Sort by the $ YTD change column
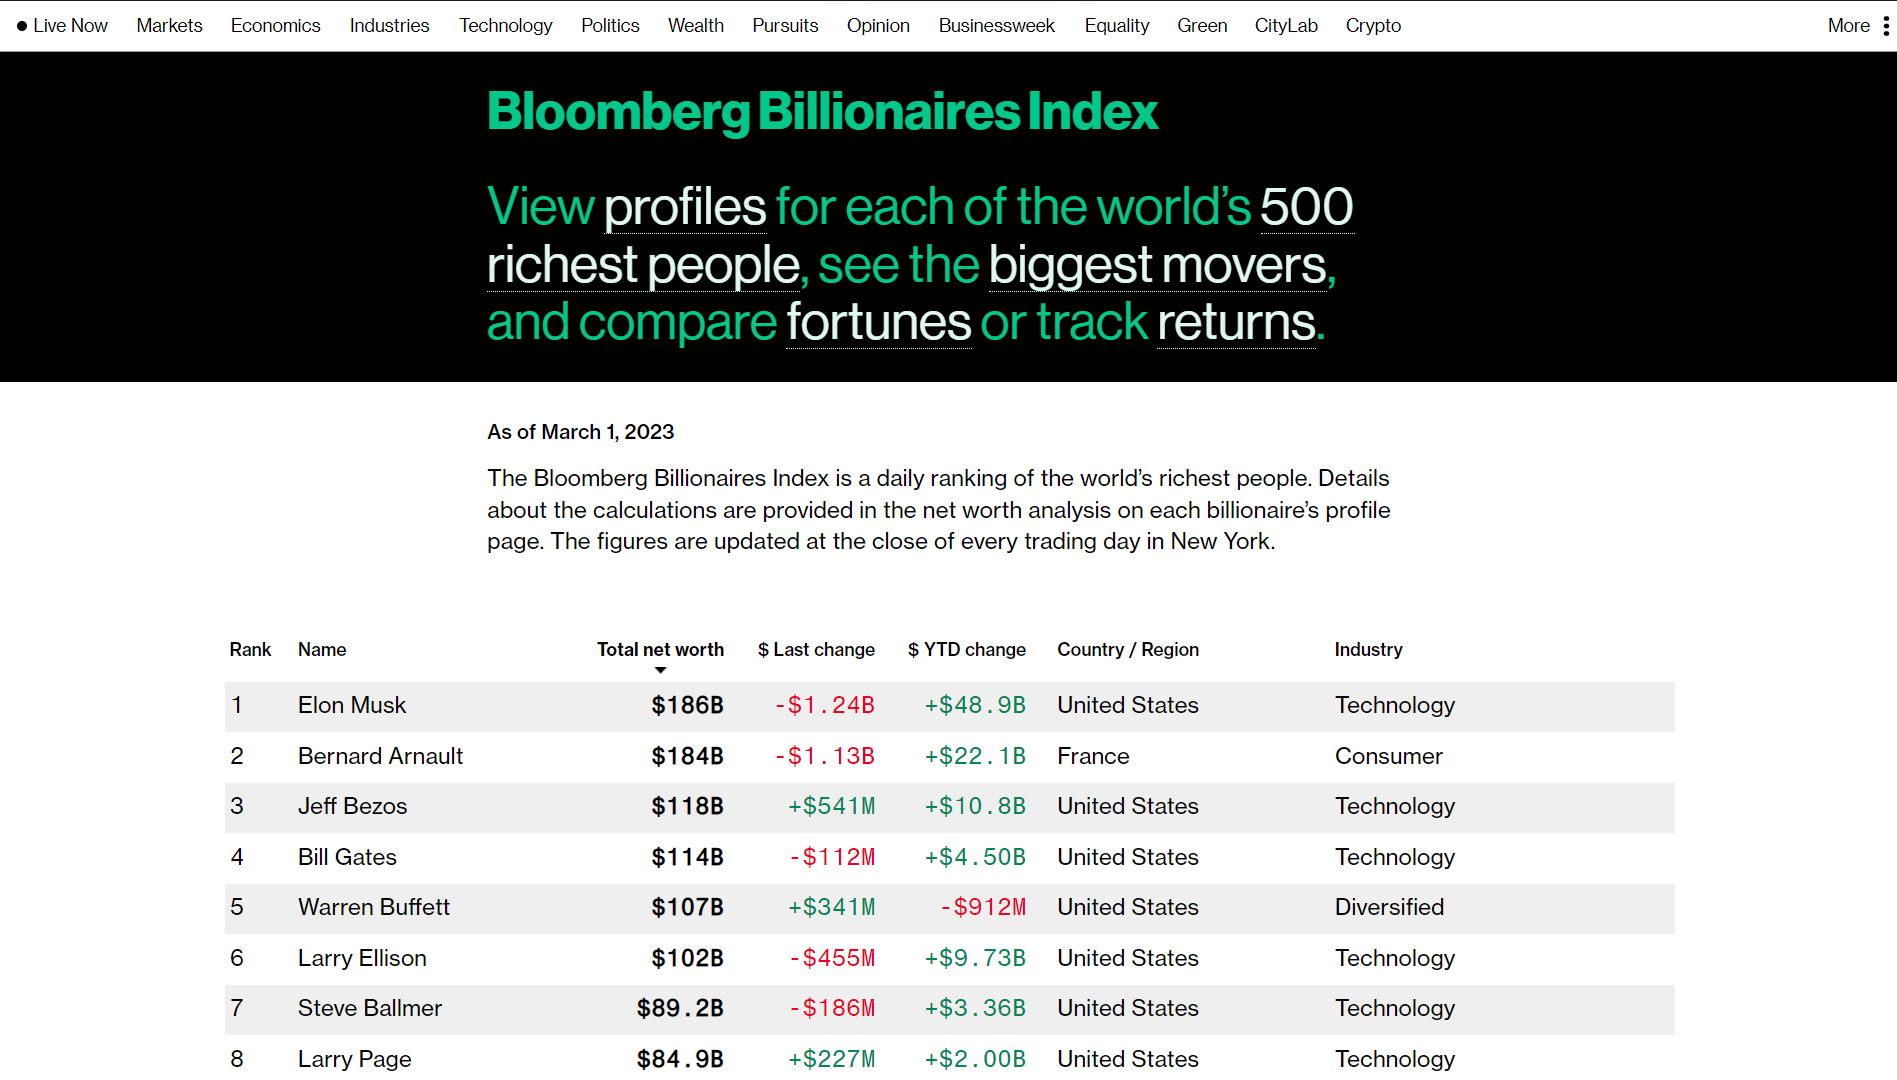Screen dimensions: 1897x1080 click(966, 650)
